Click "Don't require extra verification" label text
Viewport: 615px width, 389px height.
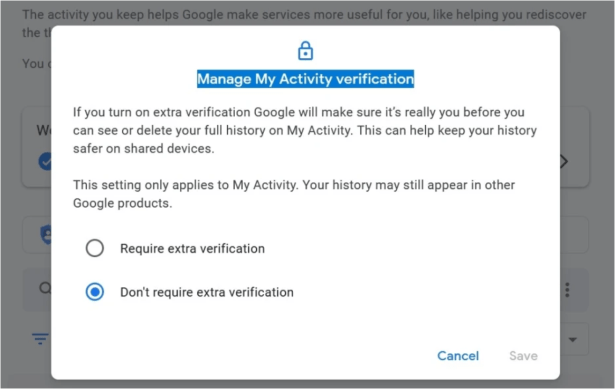(x=207, y=292)
